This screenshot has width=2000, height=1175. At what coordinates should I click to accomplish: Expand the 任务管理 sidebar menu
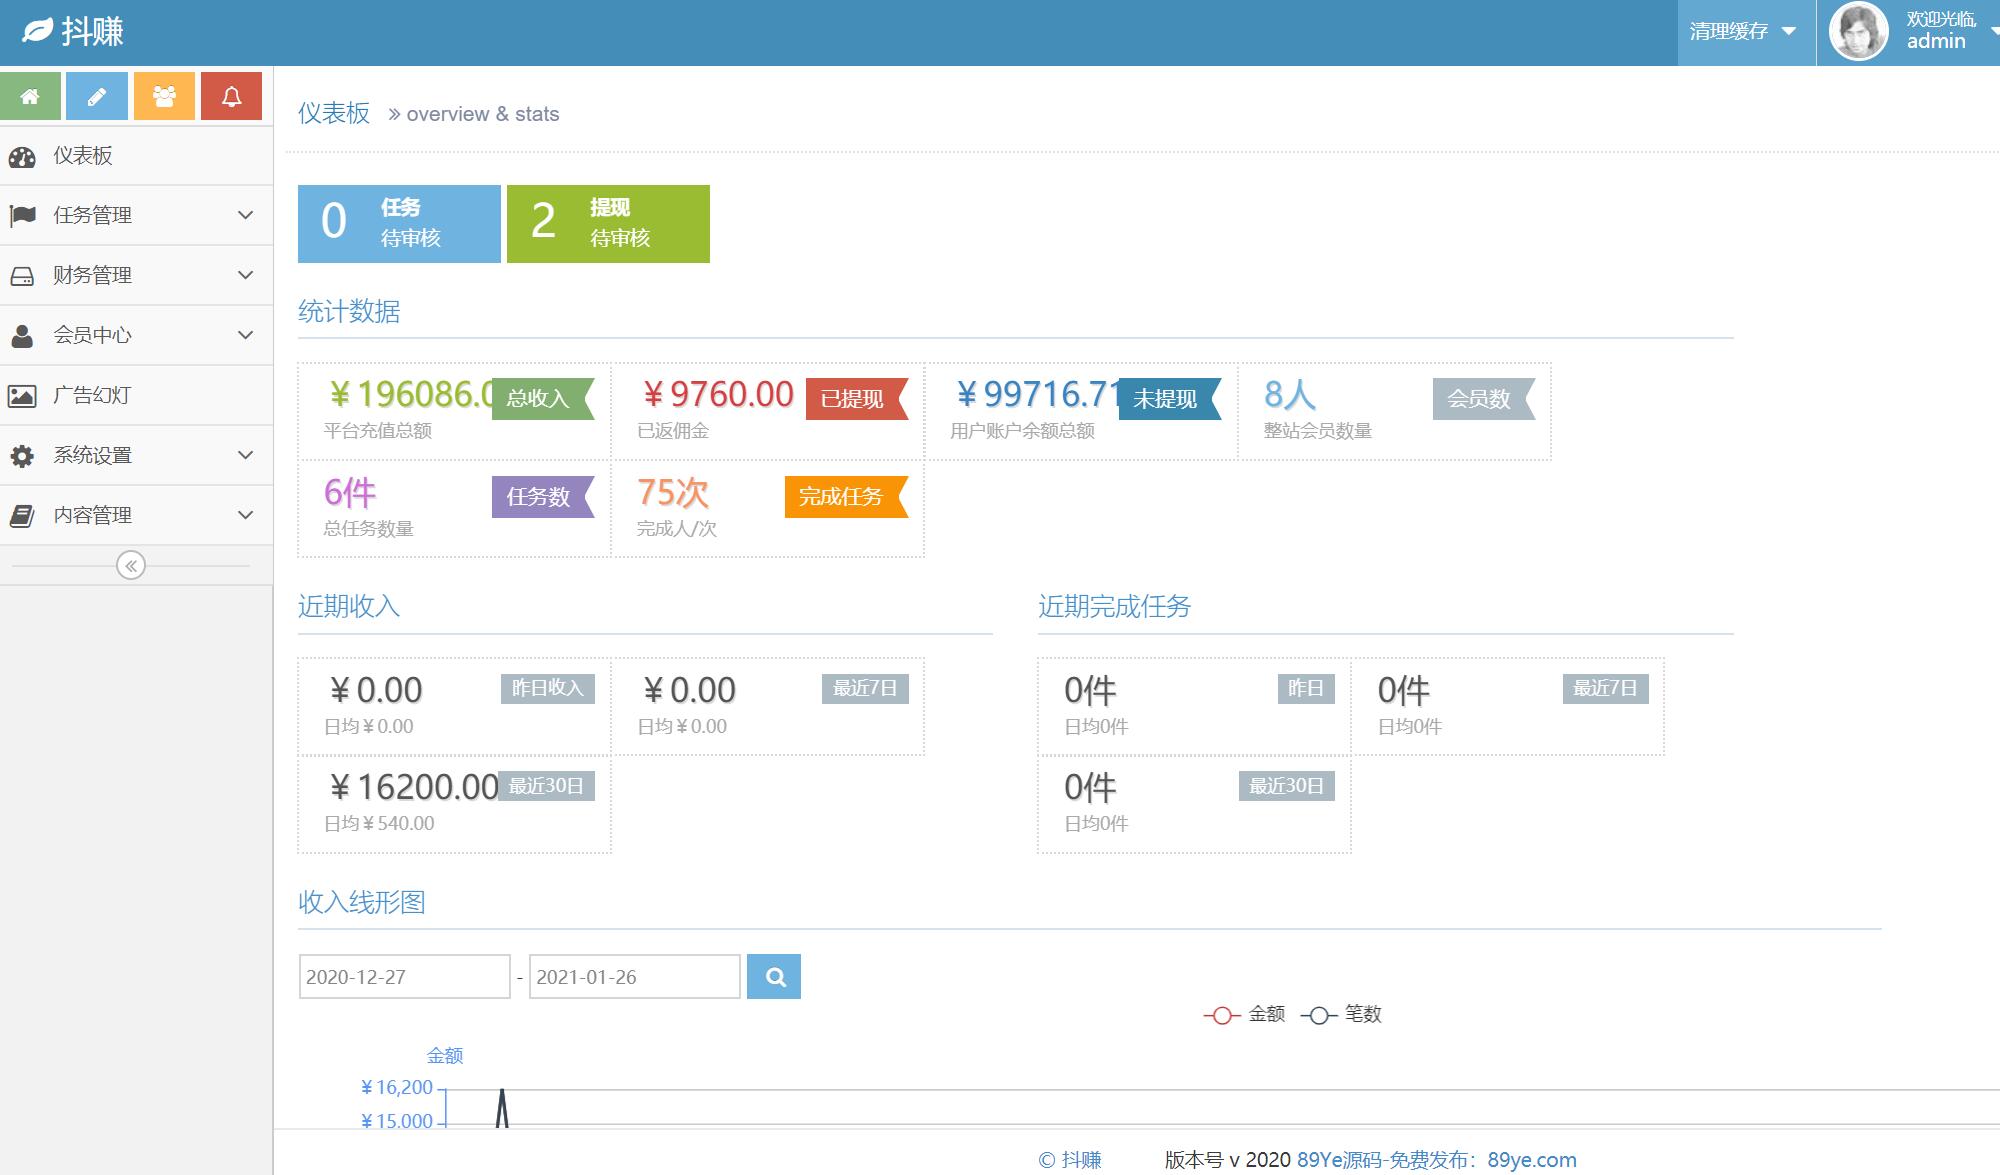pos(135,215)
